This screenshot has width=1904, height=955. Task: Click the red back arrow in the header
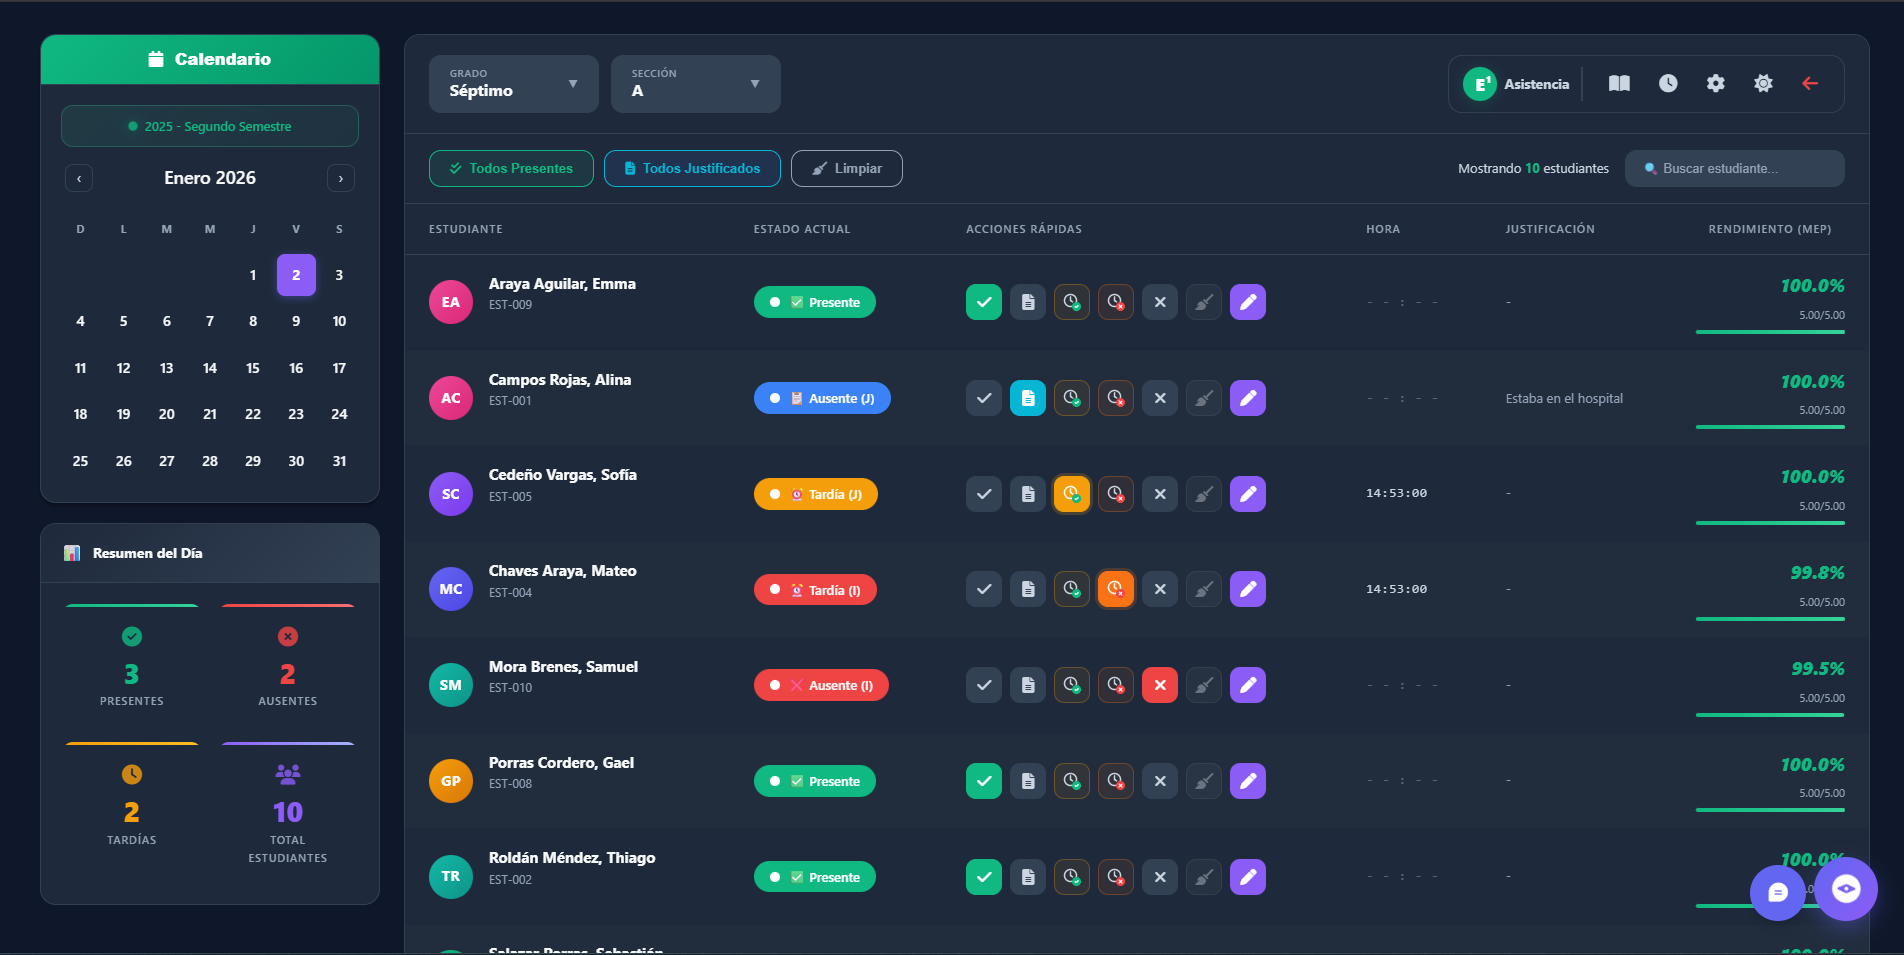pyautogui.click(x=1810, y=84)
